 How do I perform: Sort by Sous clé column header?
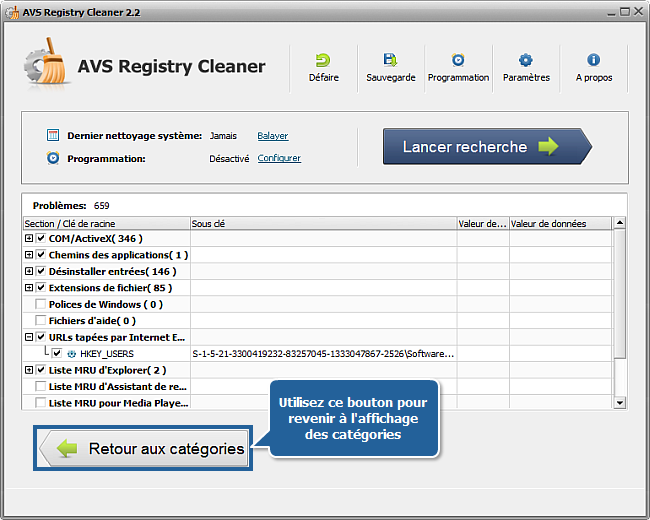click(323, 224)
